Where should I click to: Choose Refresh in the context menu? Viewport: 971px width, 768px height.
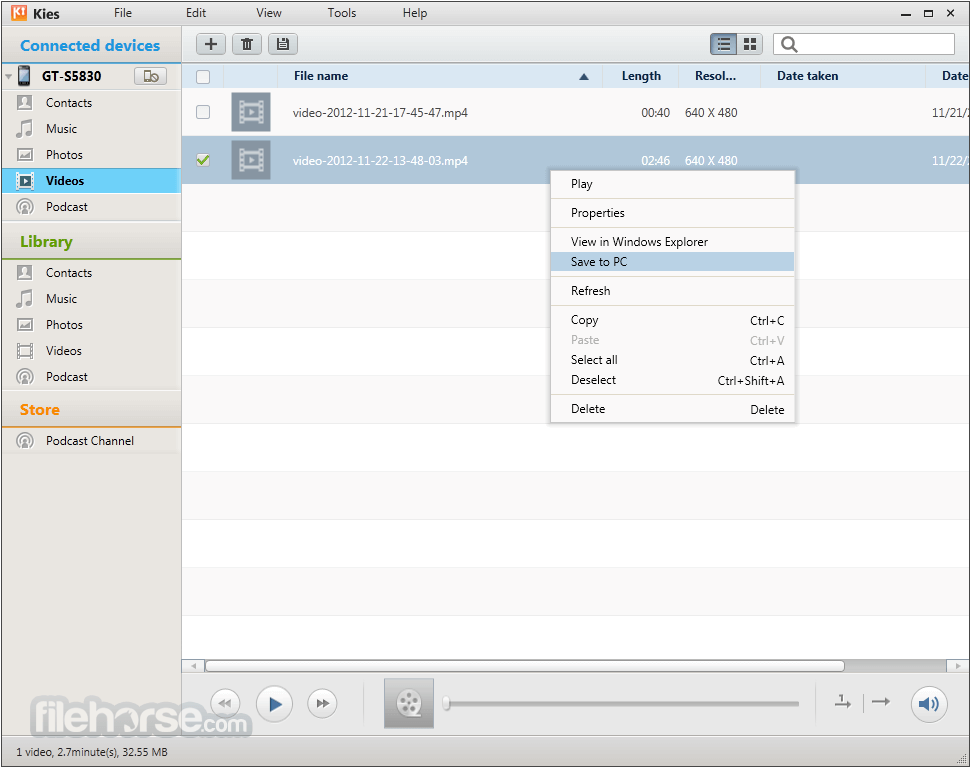point(673,291)
